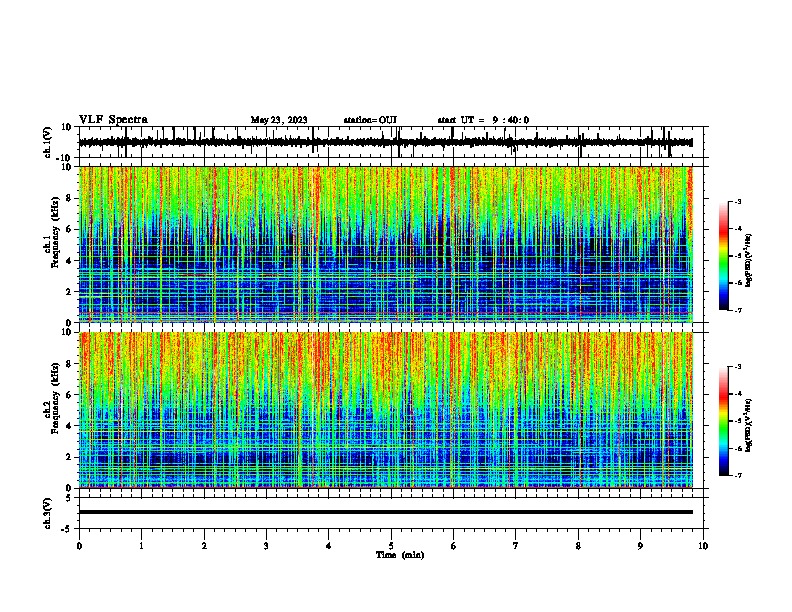
Task: Click tick label "5" on the time axis
Action: (x=391, y=546)
